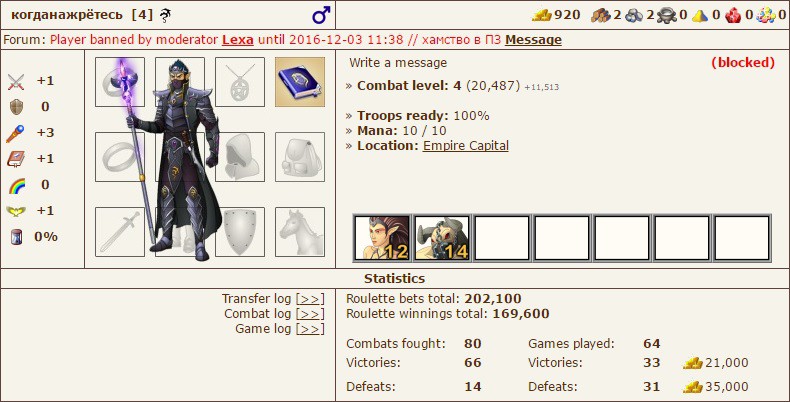The width and height of the screenshot is (790, 402).
Task: Click the male gender symbol icon
Action: point(321,15)
